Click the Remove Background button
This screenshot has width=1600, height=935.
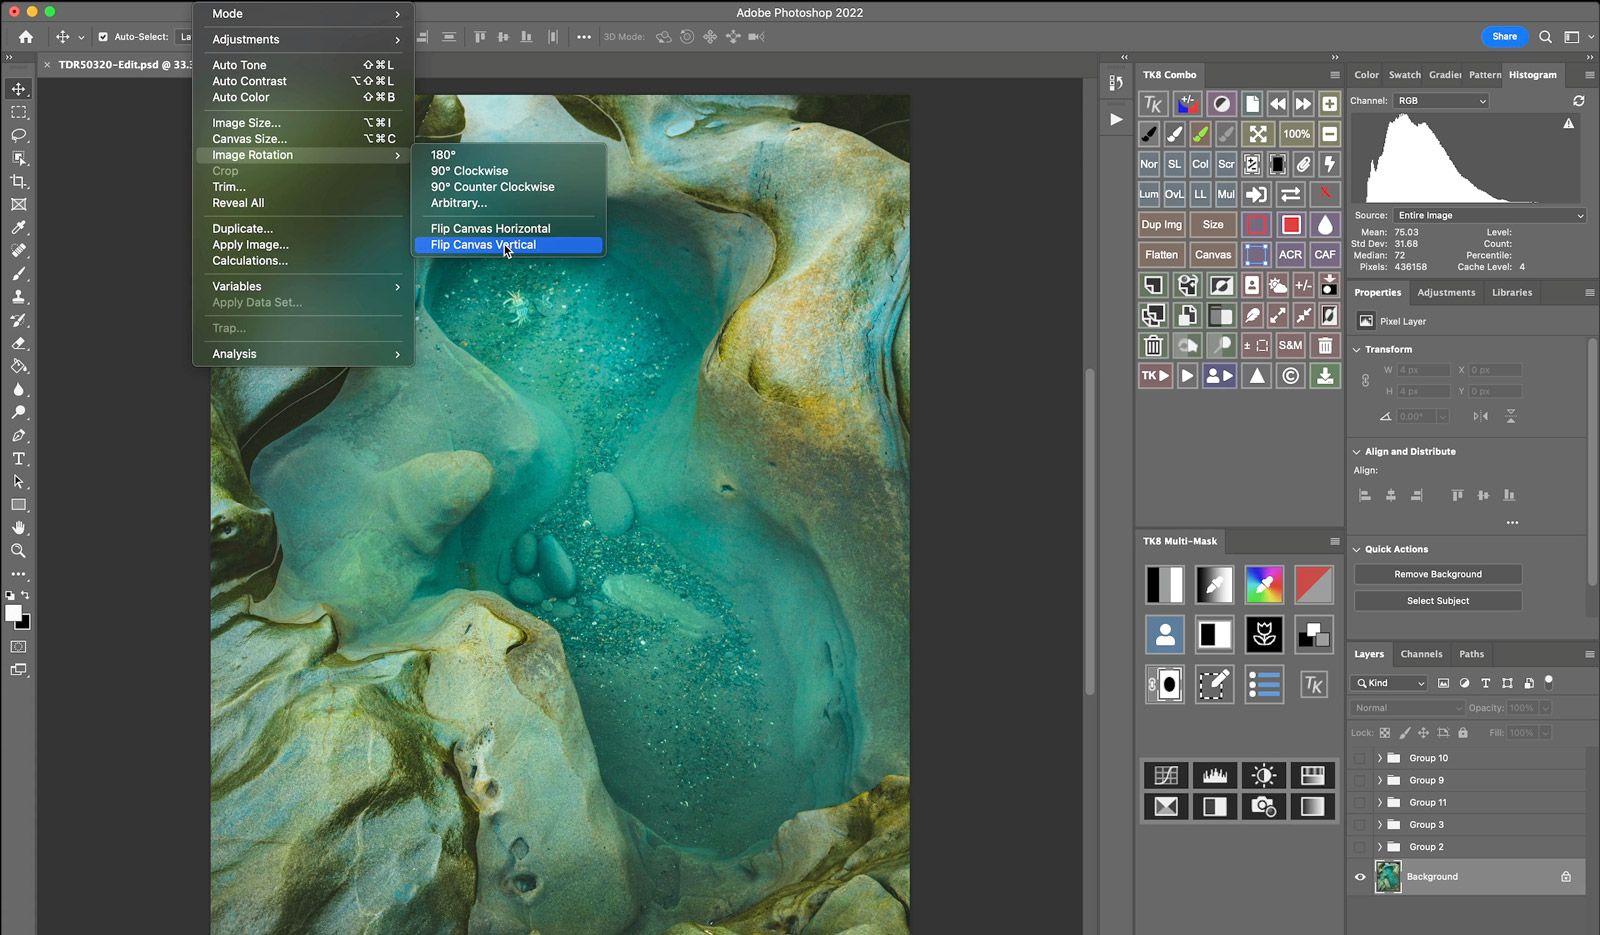pos(1437,574)
